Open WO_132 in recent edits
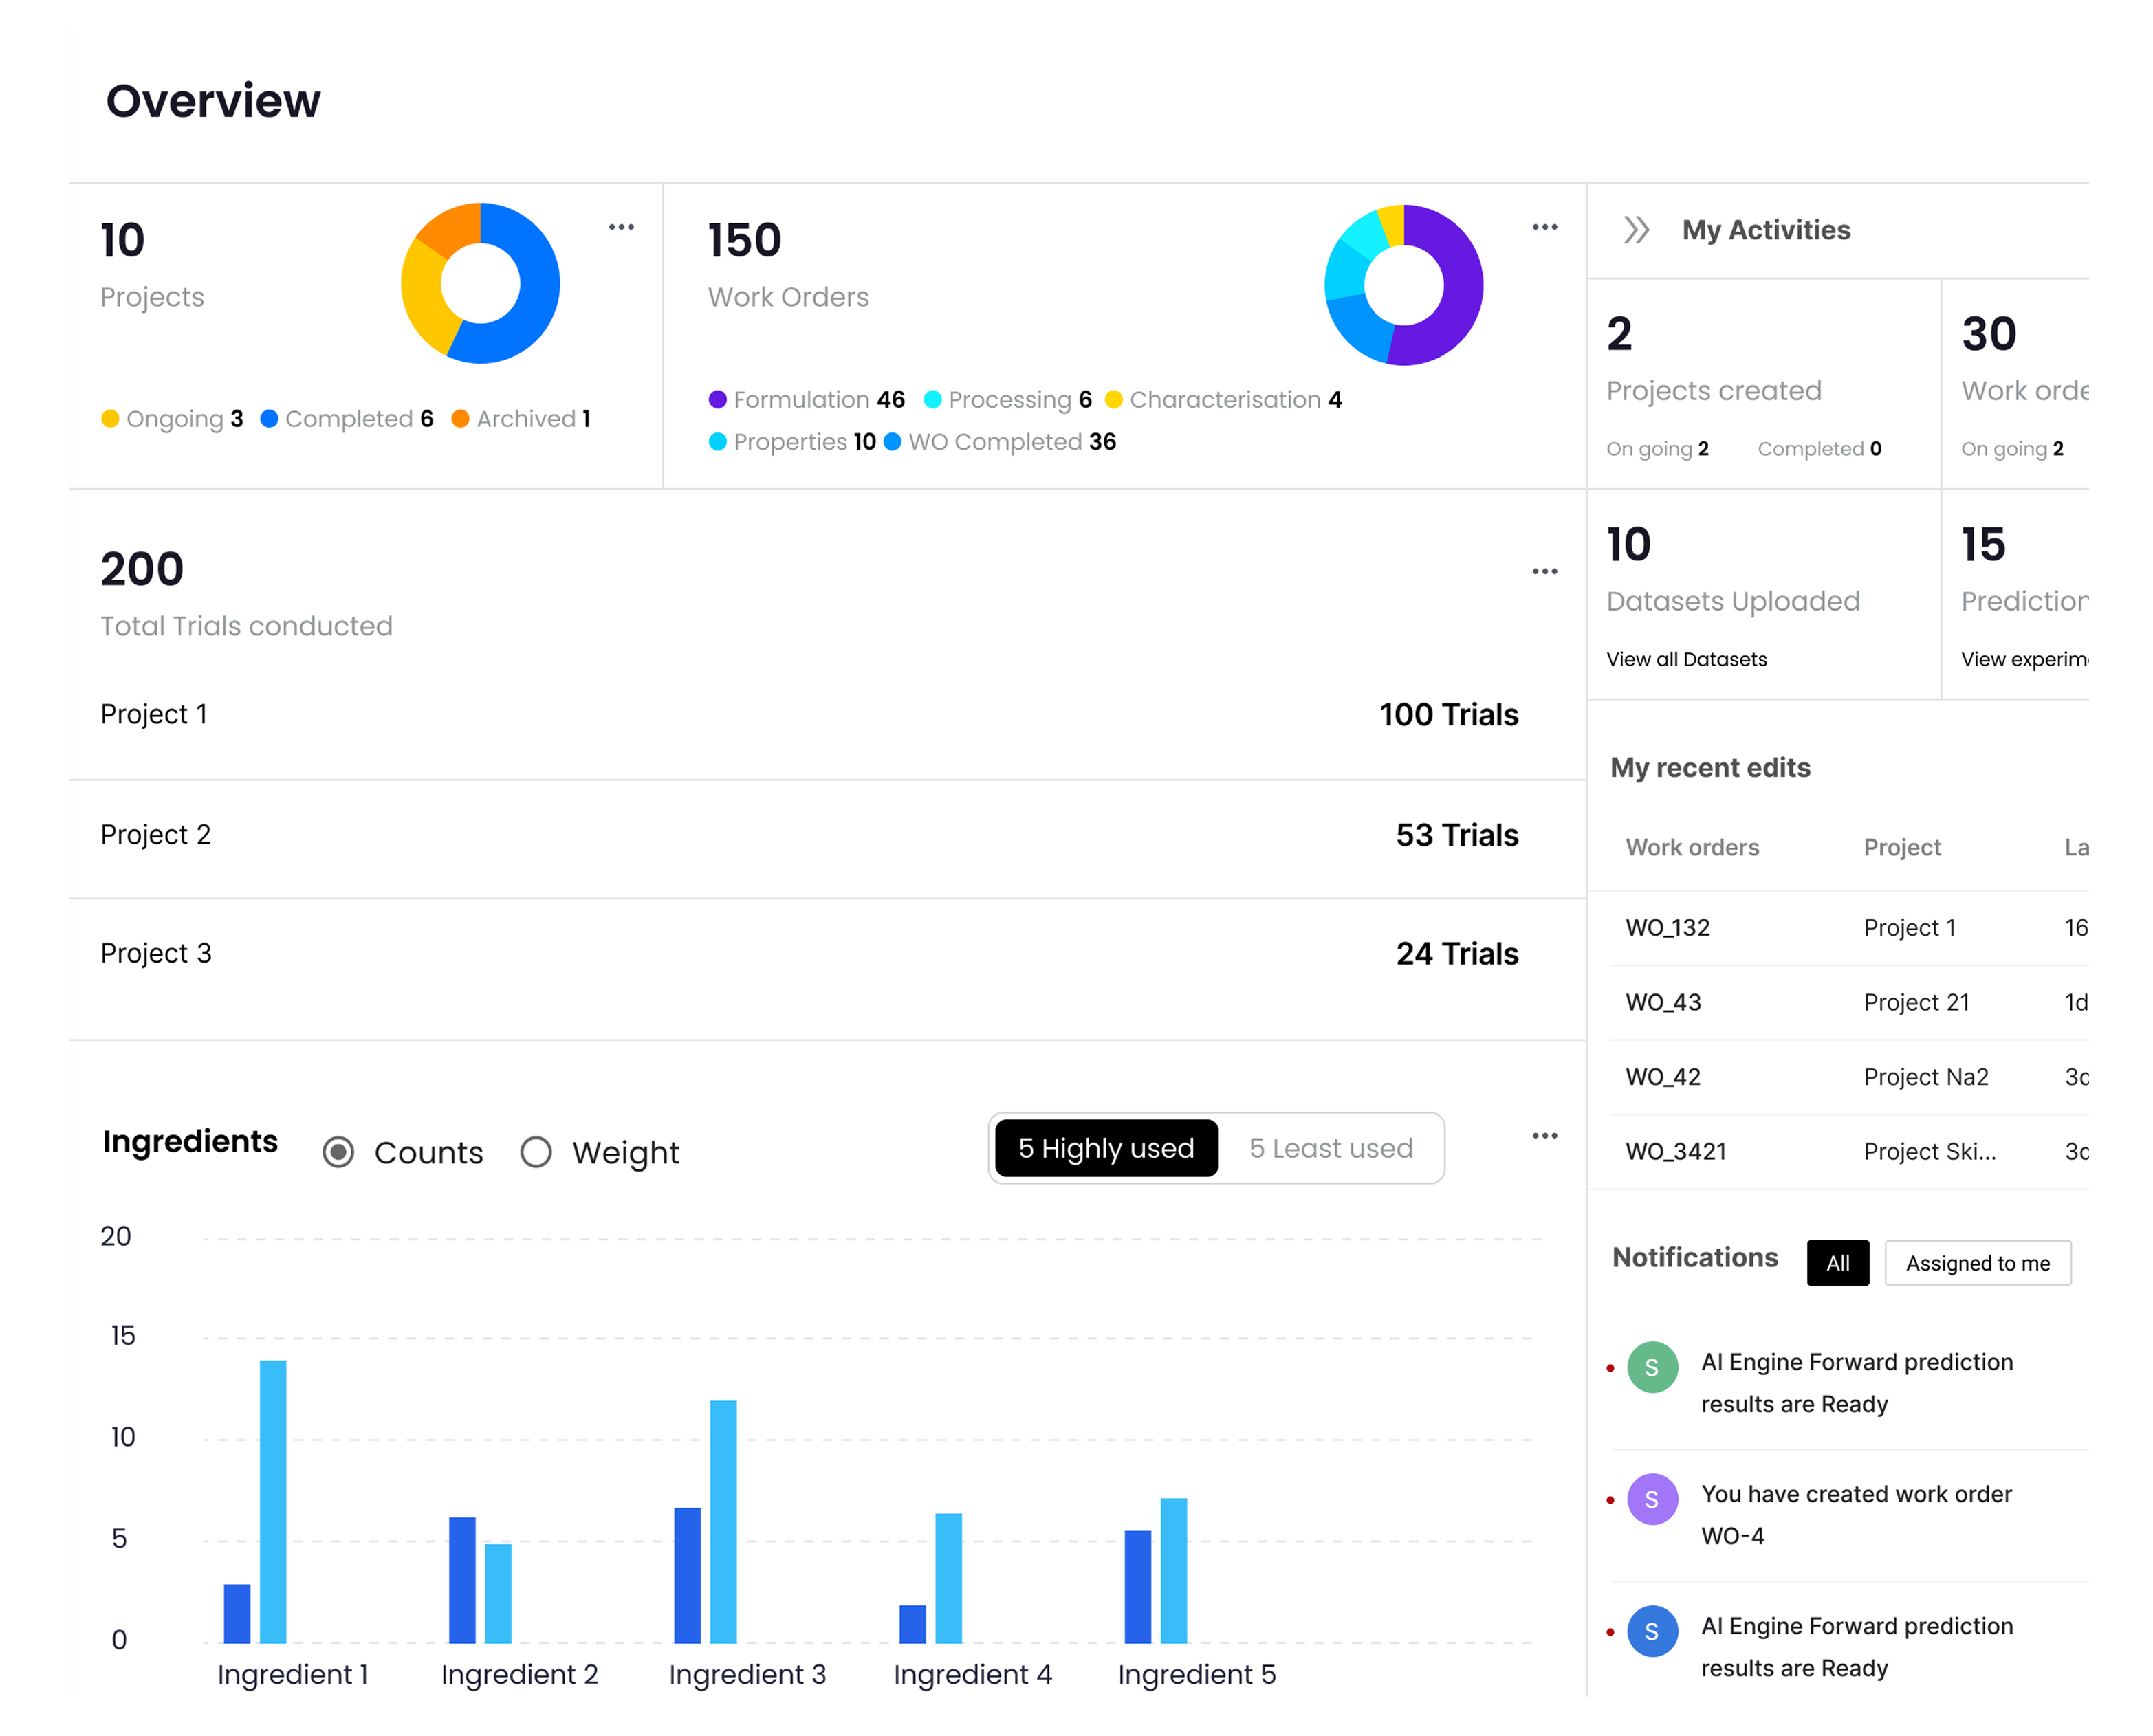Screen dimensions: 2153x1736 (x=1667, y=927)
